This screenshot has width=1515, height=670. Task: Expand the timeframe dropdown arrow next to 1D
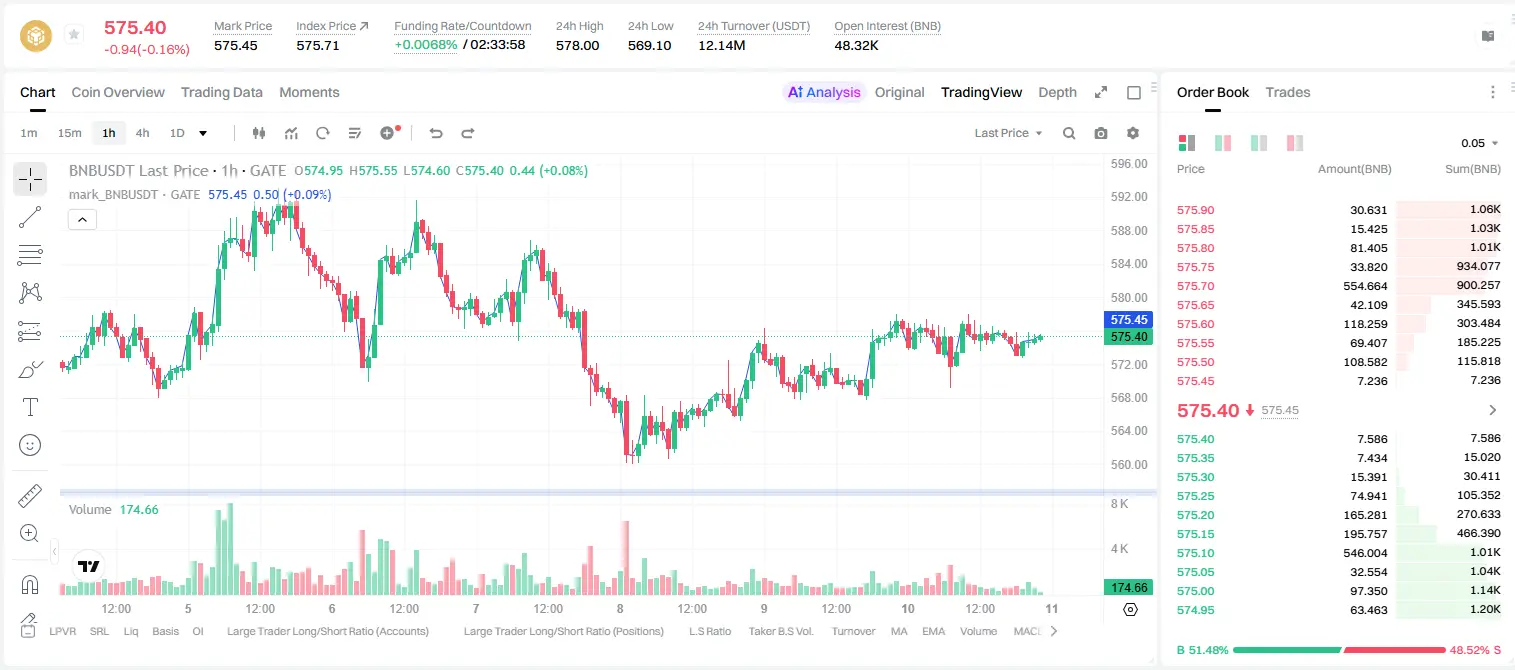point(203,133)
